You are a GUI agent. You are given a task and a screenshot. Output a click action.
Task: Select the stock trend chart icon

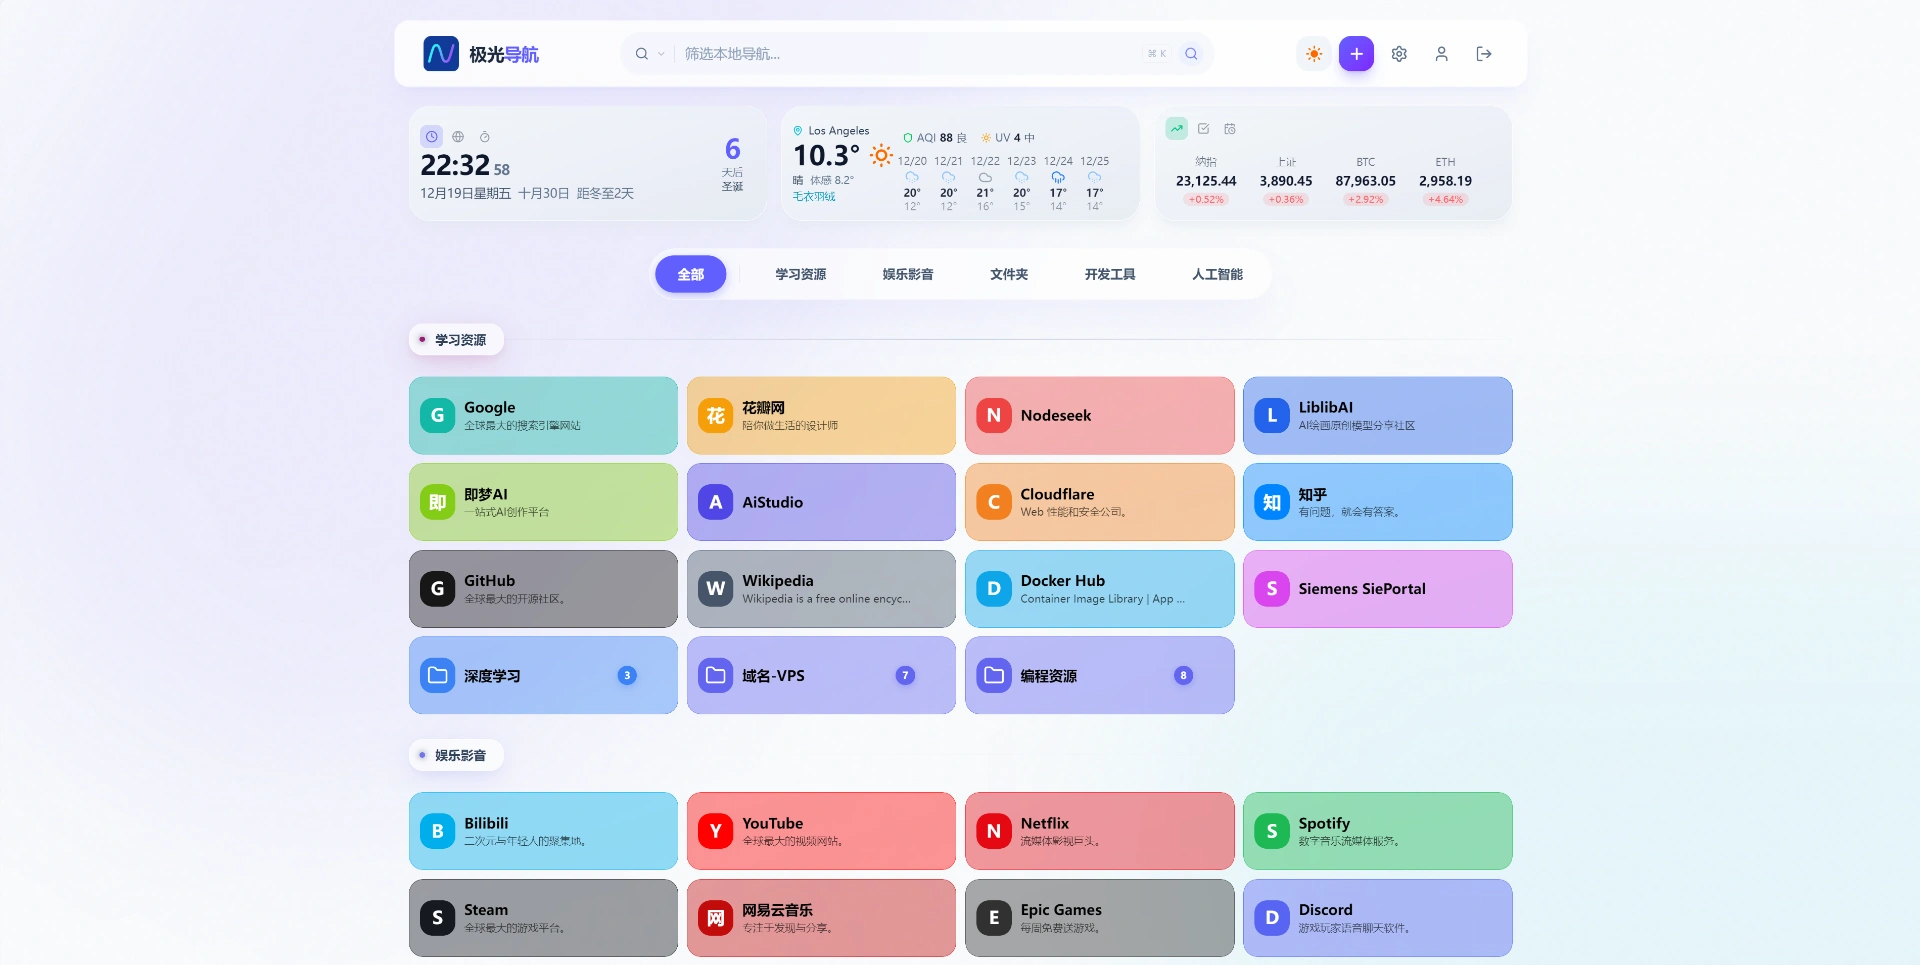click(x=1177, y=128)
